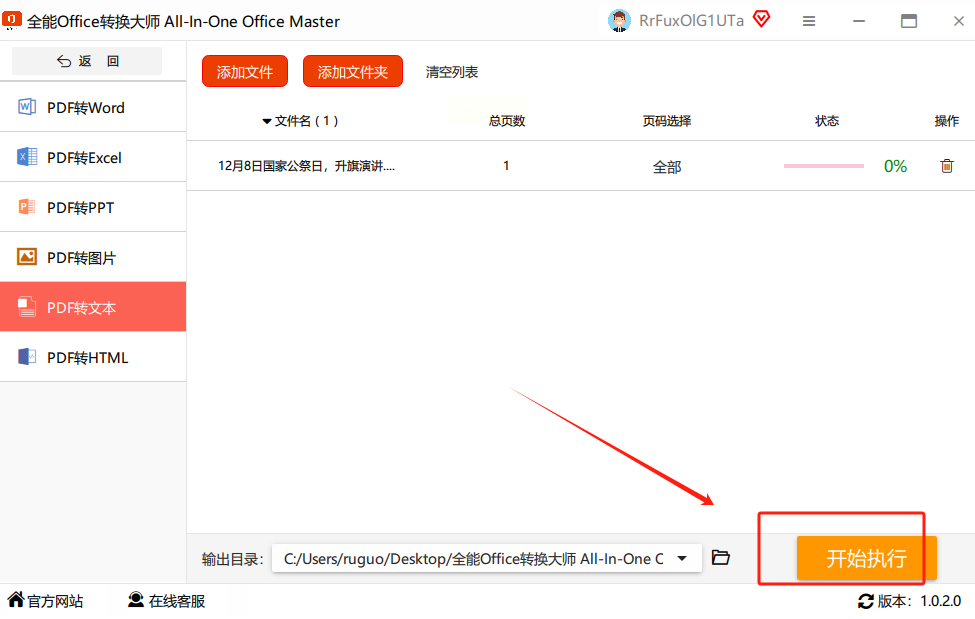Choose PDF转图片 conversion mode
Image resolution: width=975 pixels, height=619 pixels.
click(x=93, y=257)
